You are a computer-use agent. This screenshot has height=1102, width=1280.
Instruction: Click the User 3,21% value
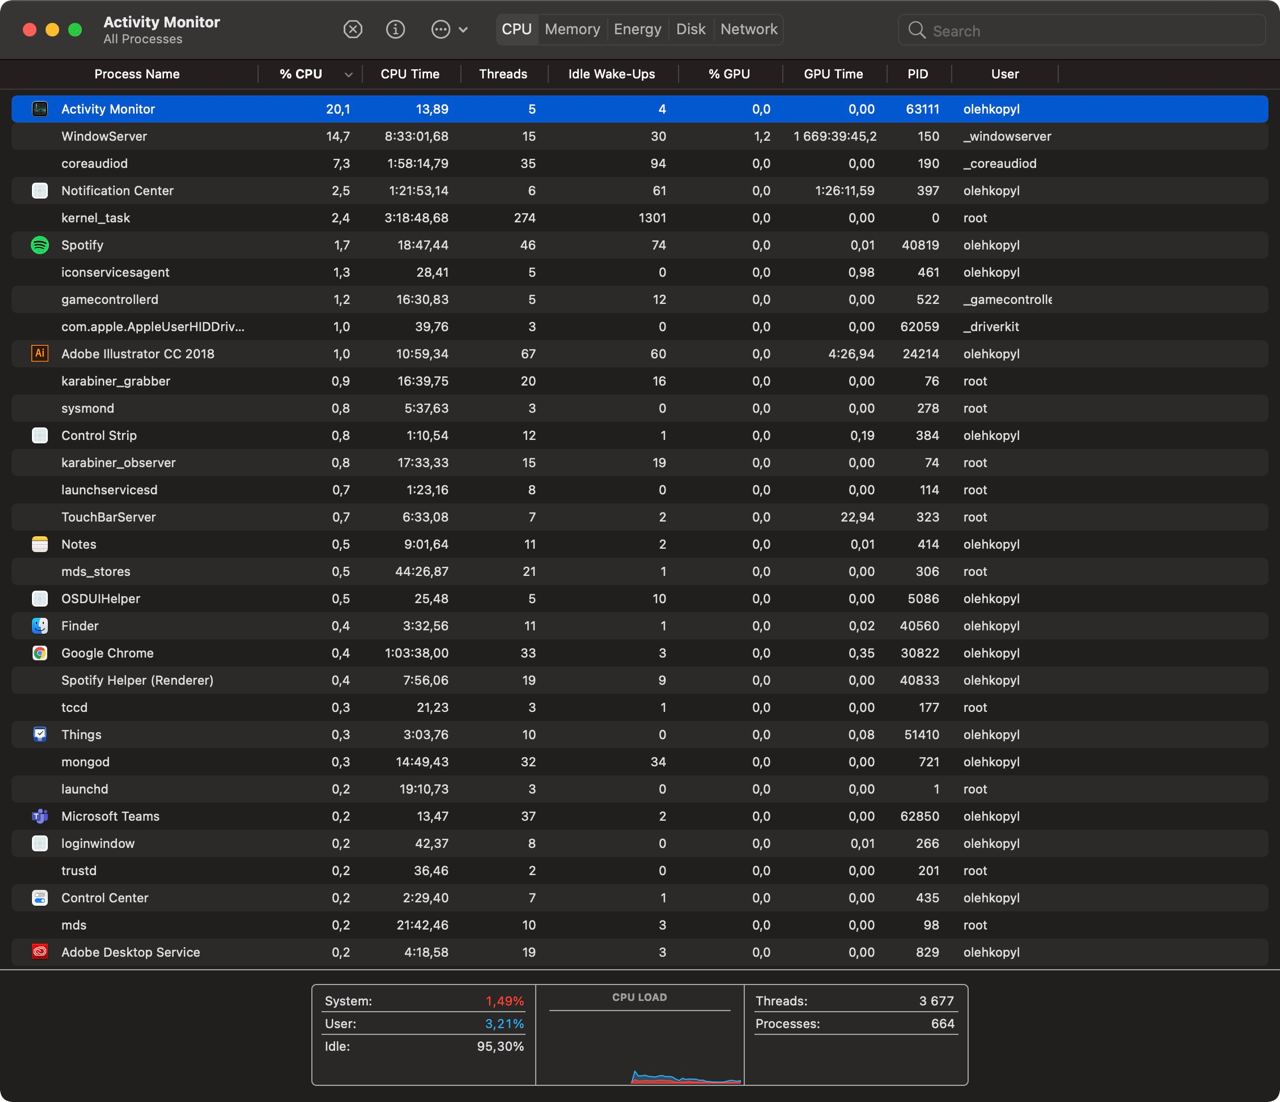(x=504, y=1024)
